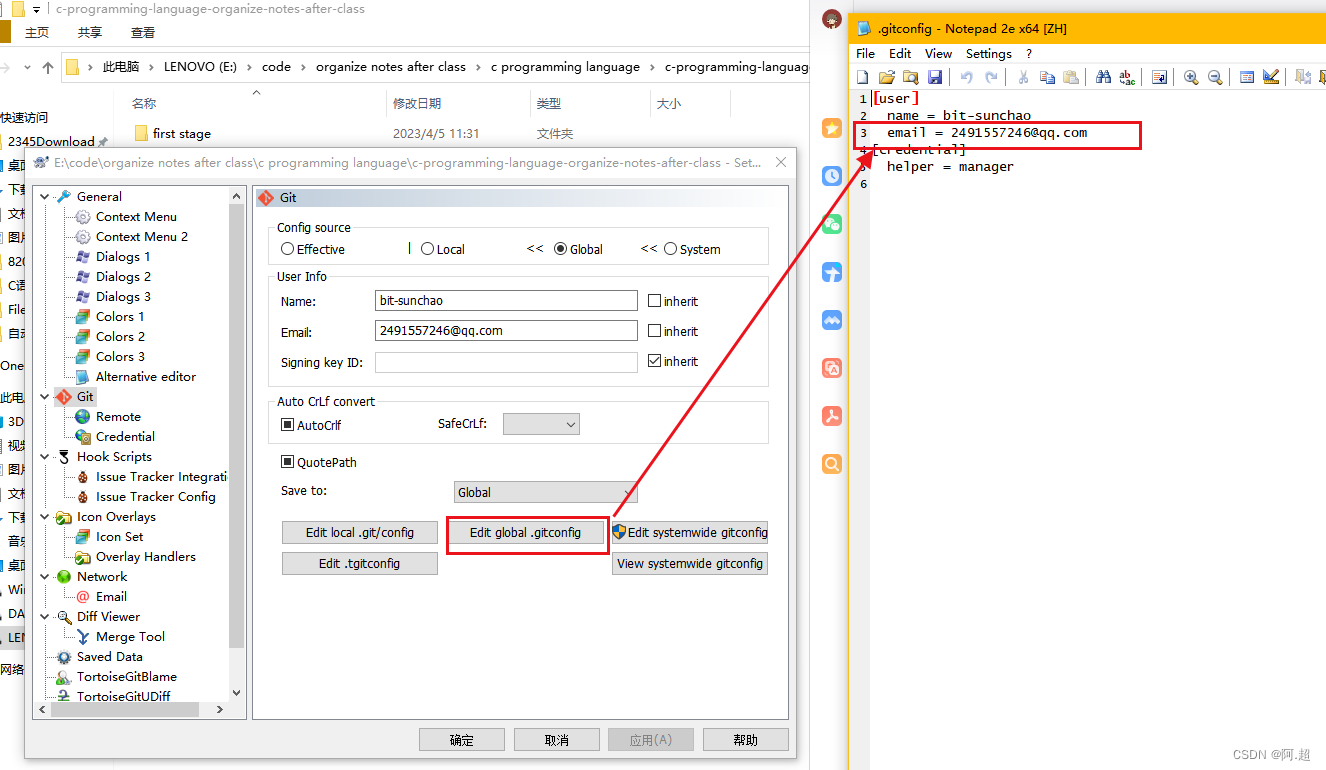Click the blue clock icon in sidebar
The height and width of the screenshot is (770, 1326).
pos(832,176)
